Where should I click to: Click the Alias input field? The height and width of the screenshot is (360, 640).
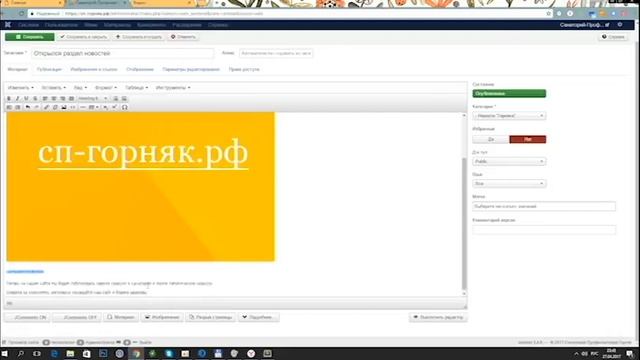276,53
